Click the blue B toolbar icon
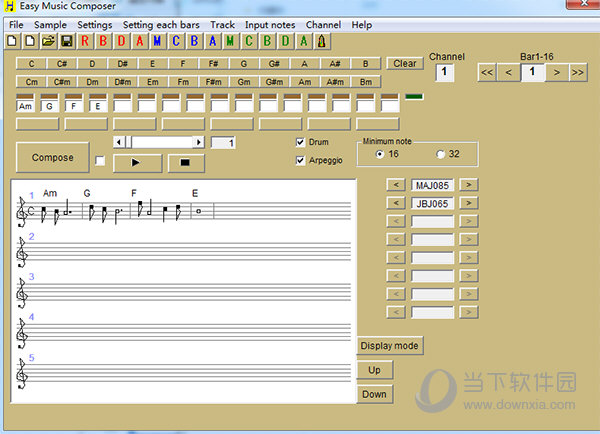 [194, 41]
